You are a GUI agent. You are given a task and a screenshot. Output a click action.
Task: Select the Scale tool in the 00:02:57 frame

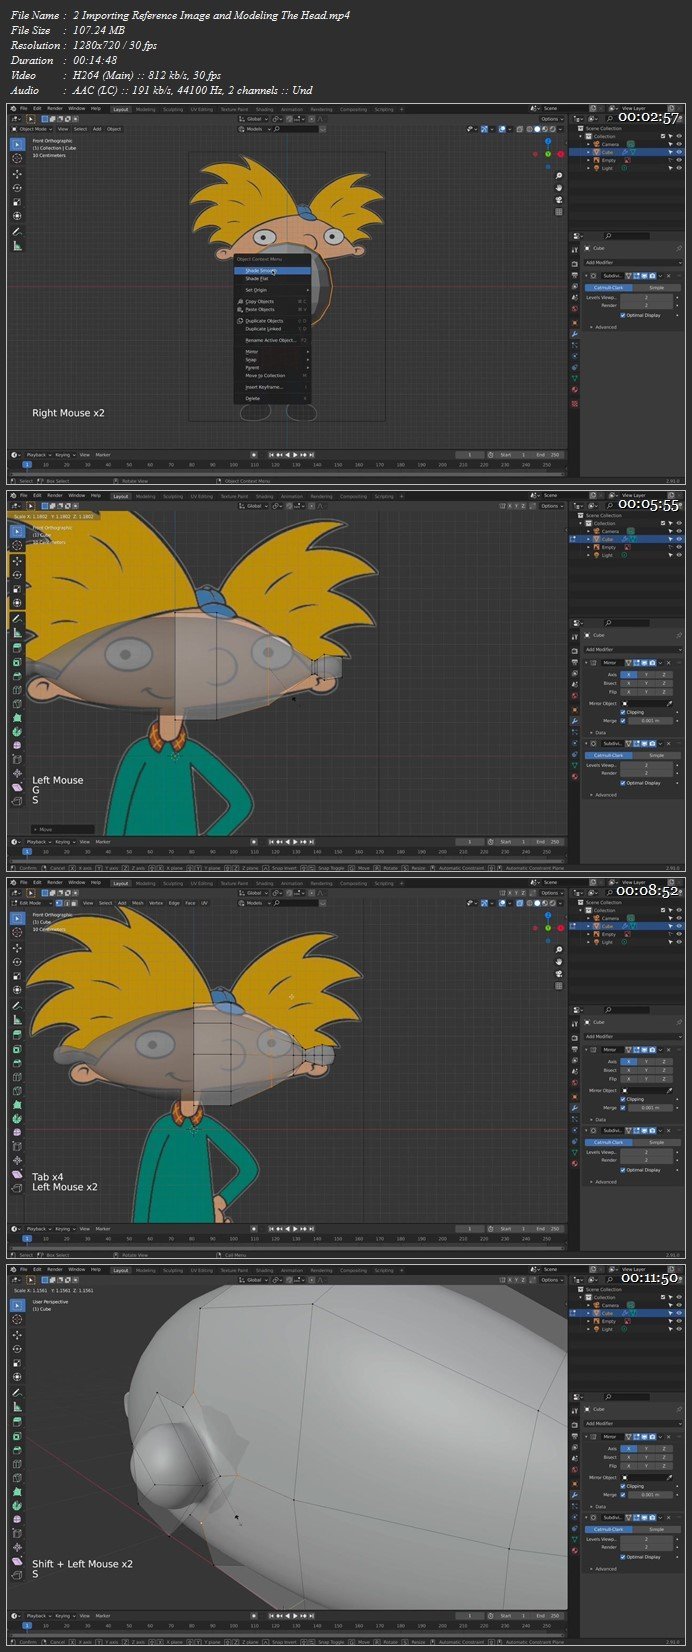[x=17, y=201]
